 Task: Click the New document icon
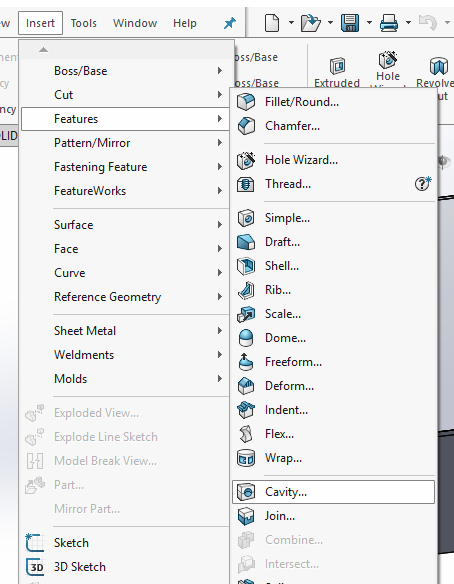pos(272,23)
